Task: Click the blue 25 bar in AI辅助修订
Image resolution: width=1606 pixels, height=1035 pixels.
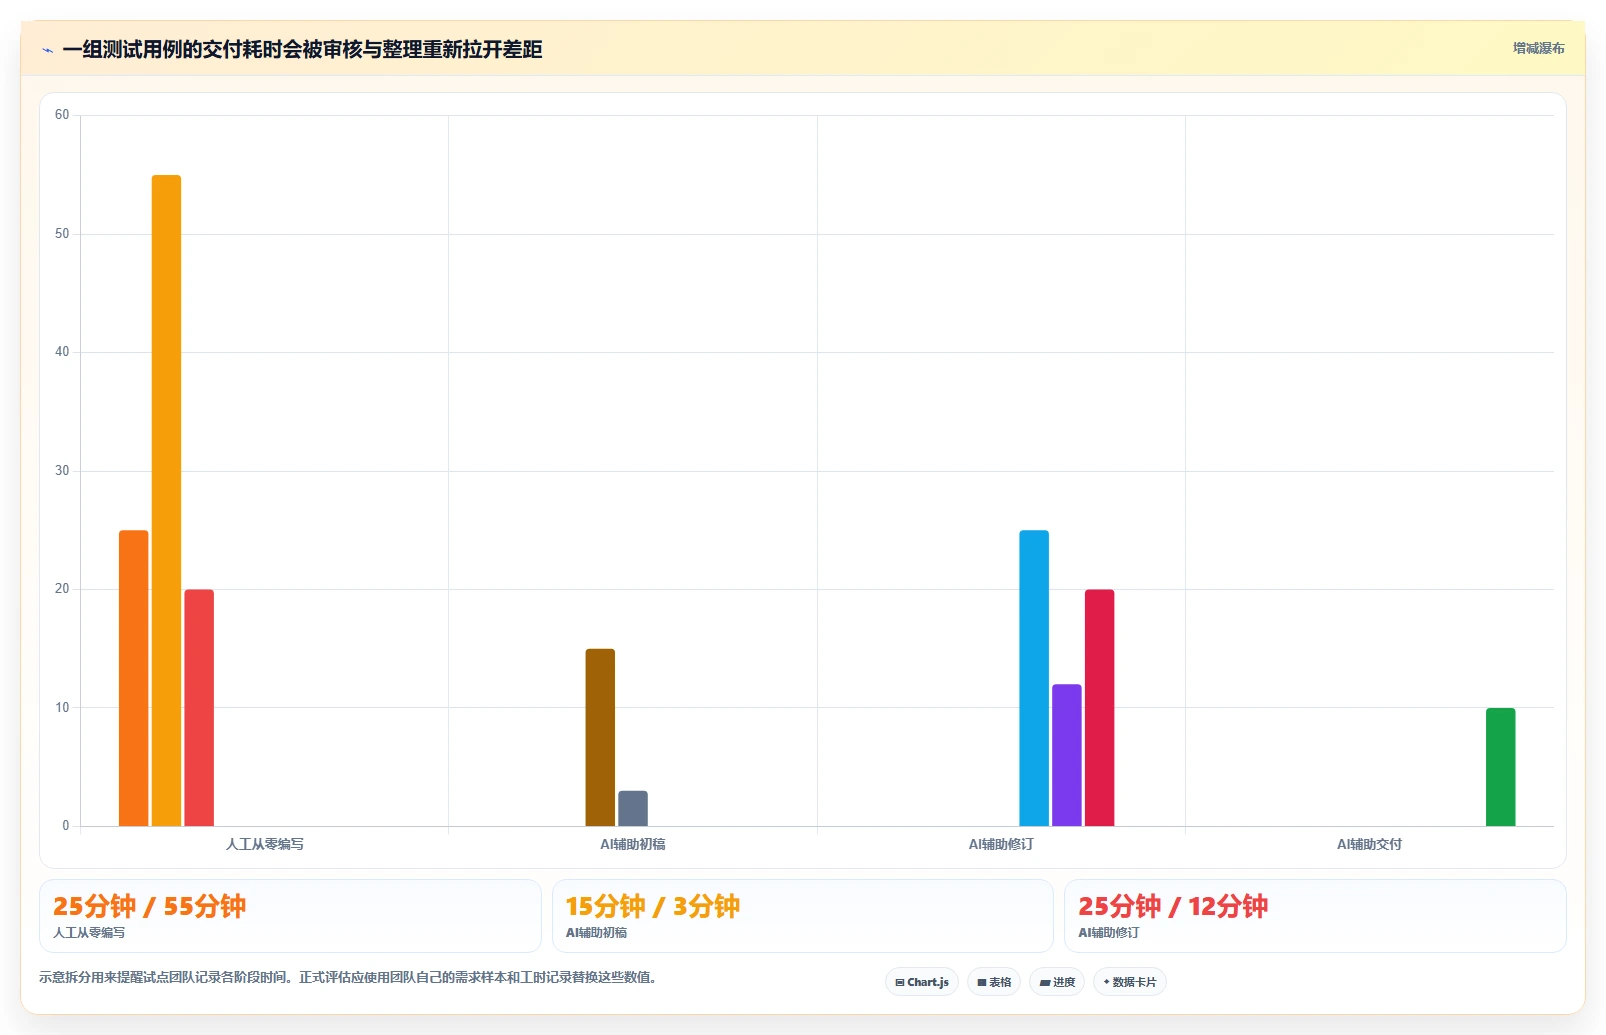Action: [x=1034, y=678]
